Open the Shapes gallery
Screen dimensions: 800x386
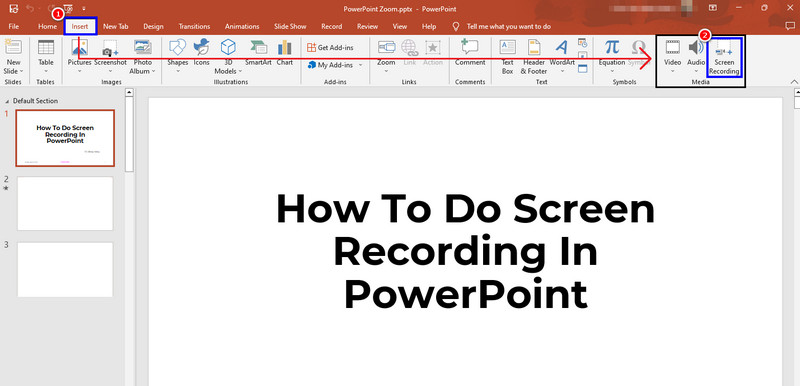coord(178,56)
